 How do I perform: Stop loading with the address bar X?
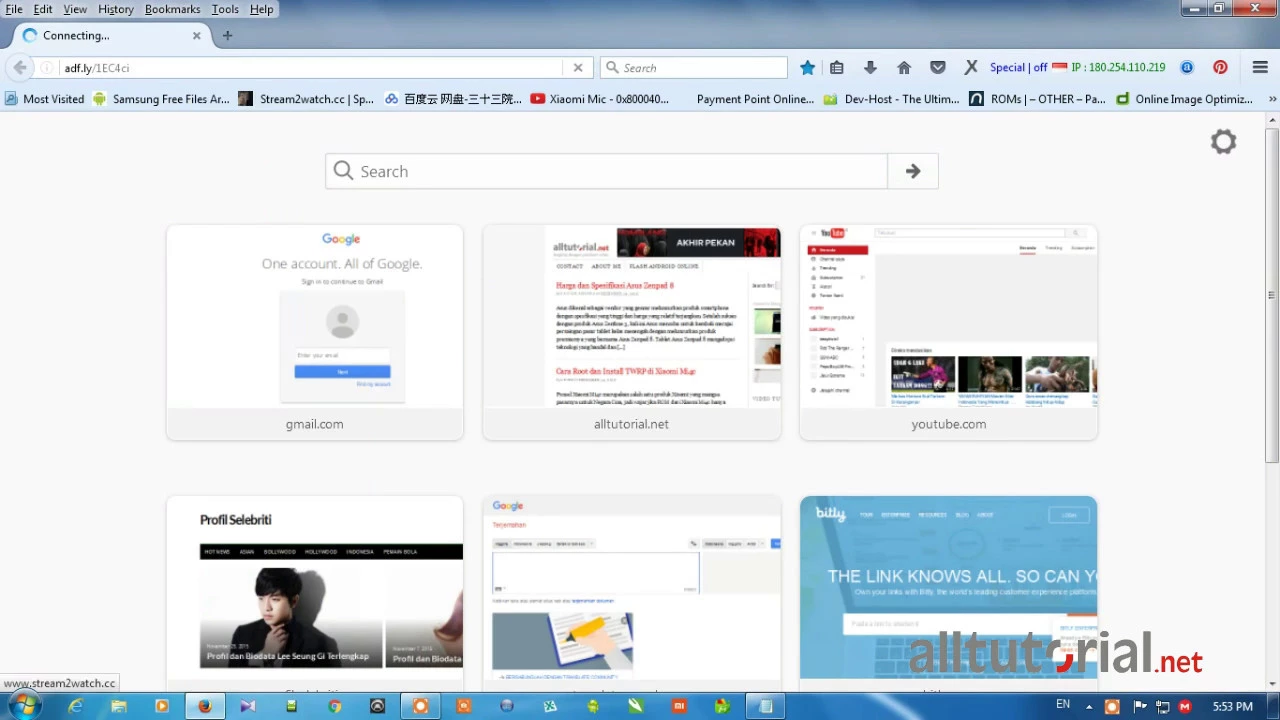tap(578, 68)
